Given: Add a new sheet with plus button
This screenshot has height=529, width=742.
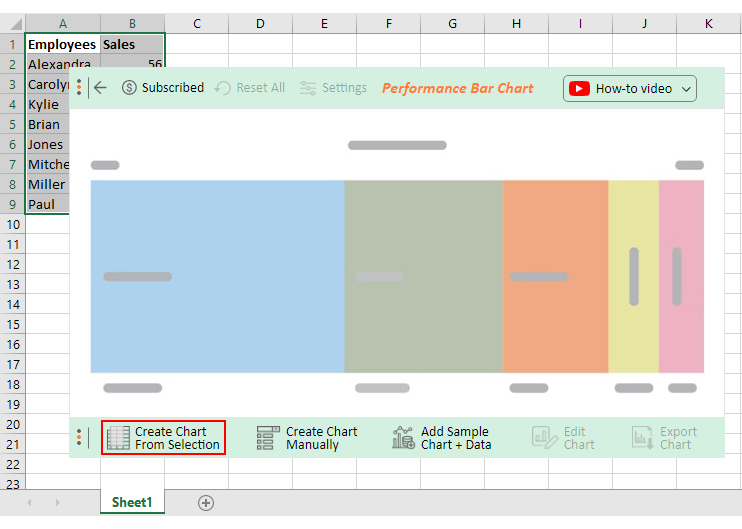Looking at the screenshot, I should pyautogui.click(x=206, y=502).
